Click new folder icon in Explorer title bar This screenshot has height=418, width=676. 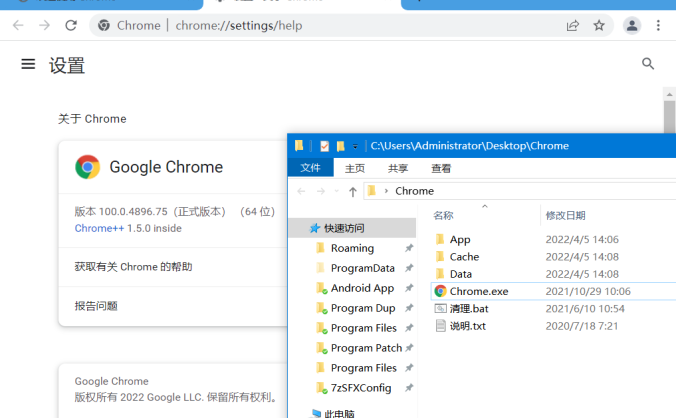click(341, 146)
